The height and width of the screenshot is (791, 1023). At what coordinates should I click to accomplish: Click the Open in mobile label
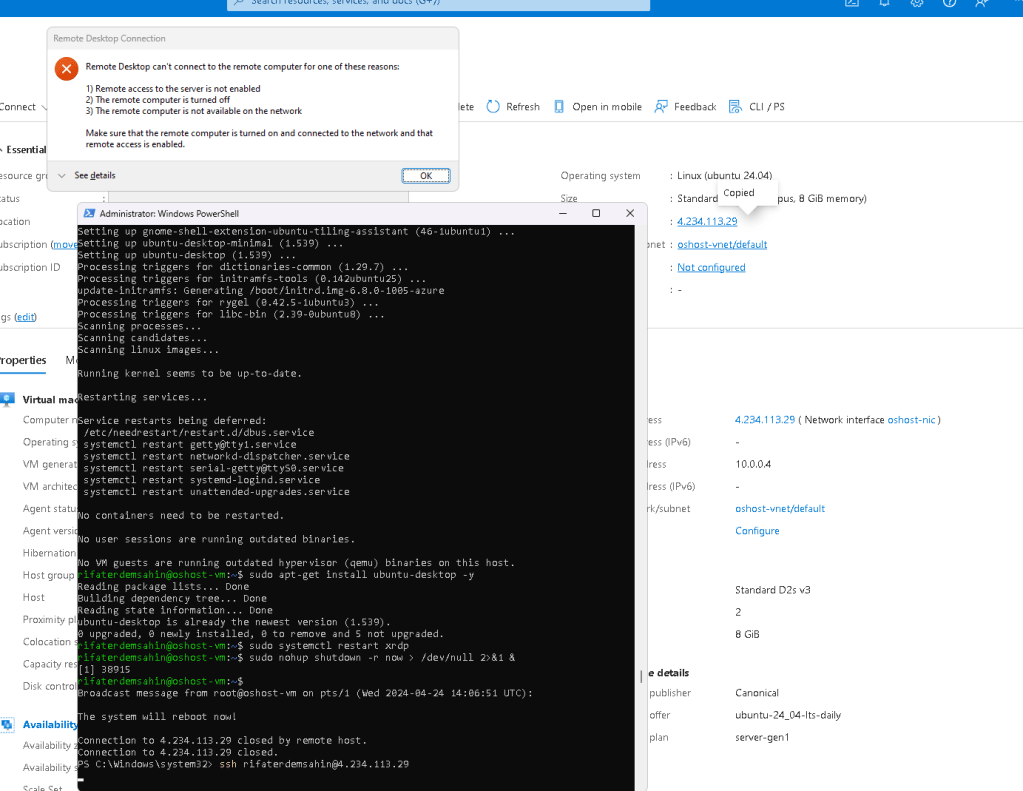607,107
